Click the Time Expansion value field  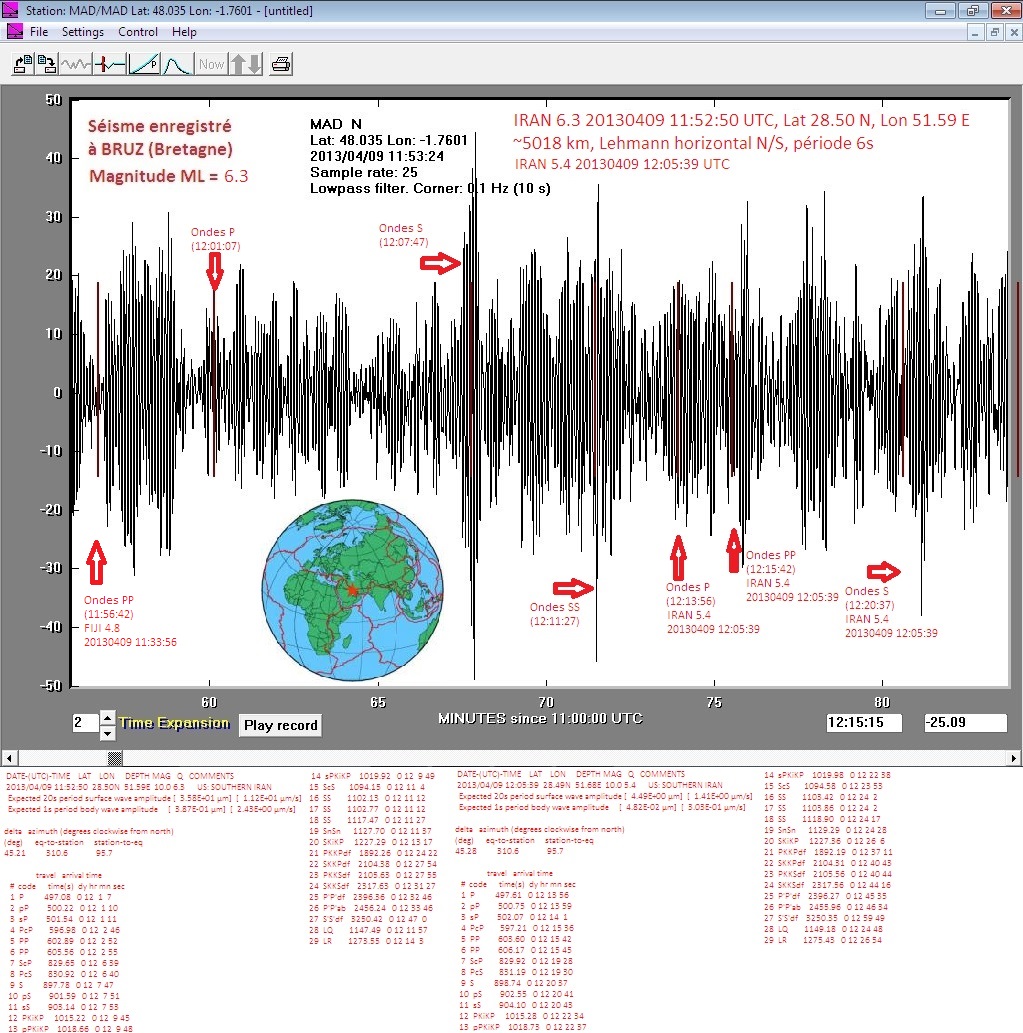84,724
